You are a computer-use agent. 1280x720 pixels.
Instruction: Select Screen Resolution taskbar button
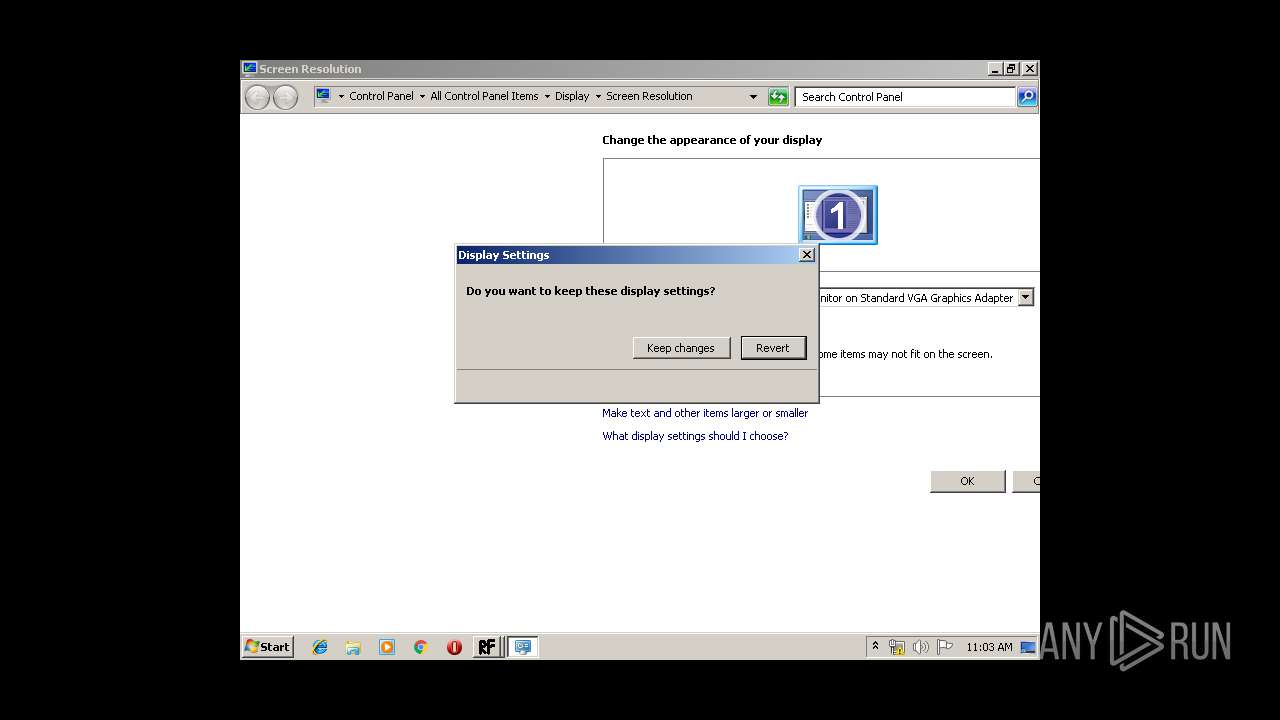point(523,647)
